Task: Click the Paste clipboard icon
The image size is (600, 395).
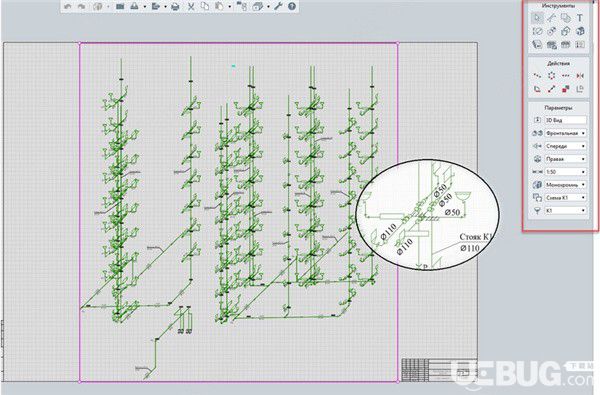Action: tap(219, 7)
